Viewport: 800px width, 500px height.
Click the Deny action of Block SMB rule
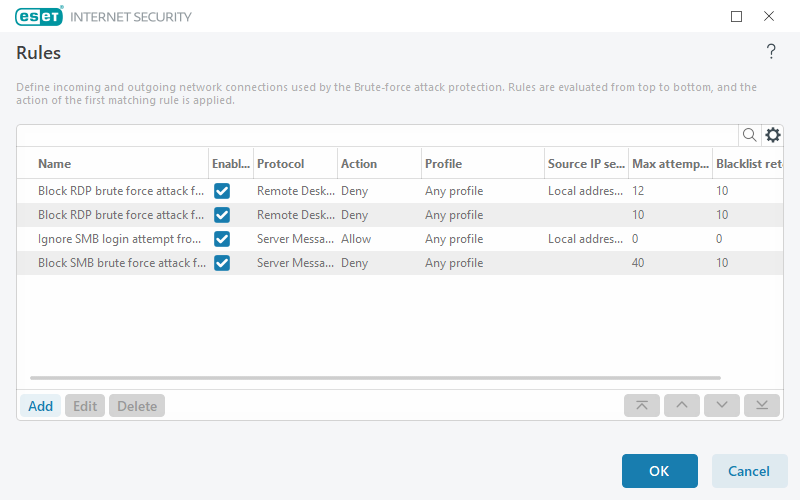pos(355,263)
